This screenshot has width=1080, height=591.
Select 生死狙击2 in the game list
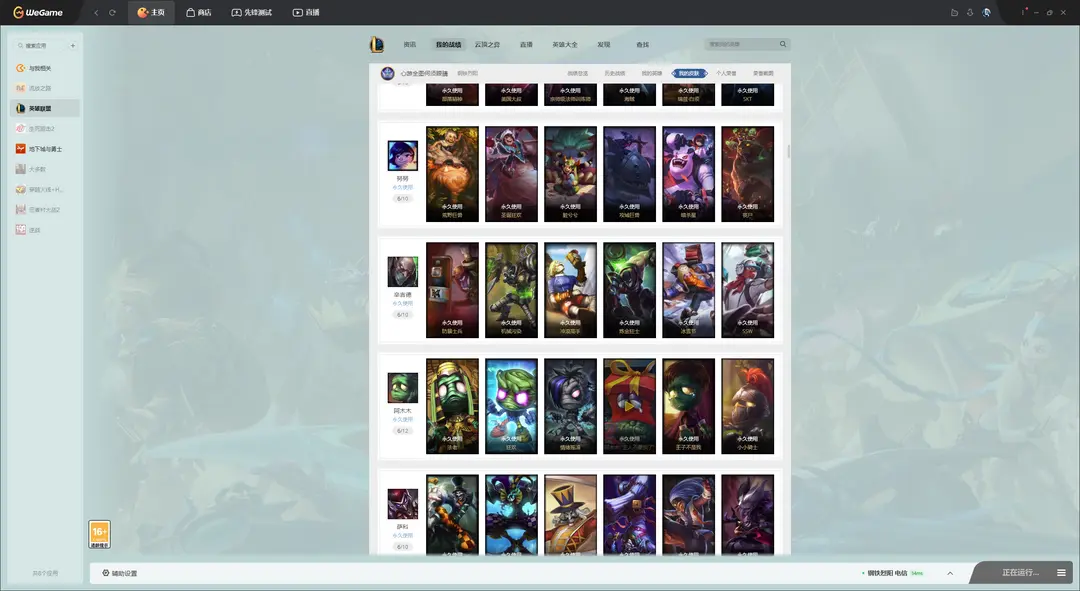coord(45,129)
